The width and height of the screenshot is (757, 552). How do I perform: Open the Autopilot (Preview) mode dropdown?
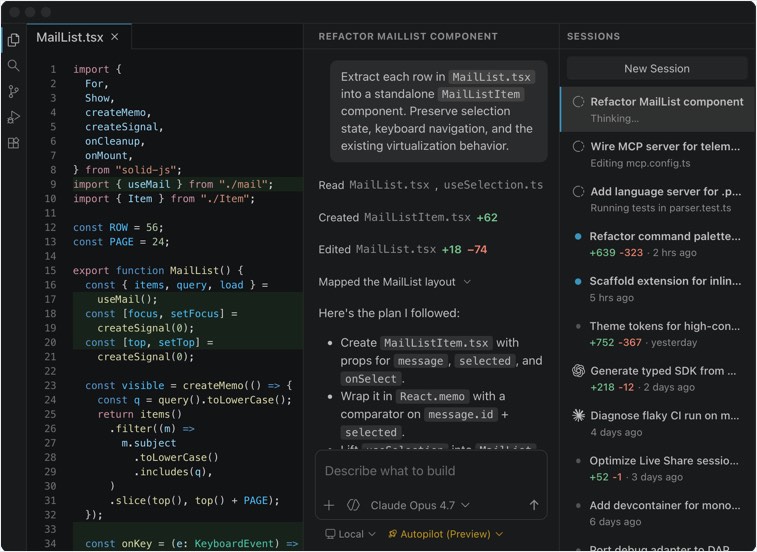tap(445, 534)
